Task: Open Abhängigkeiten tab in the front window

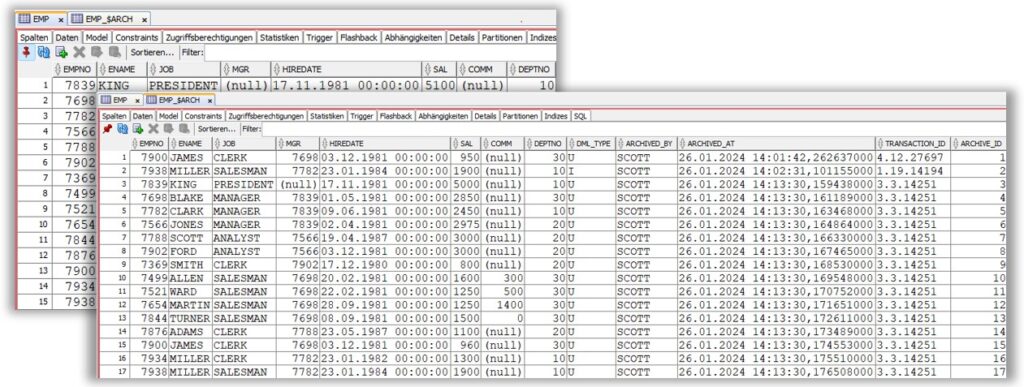Action: coord(443,116)
